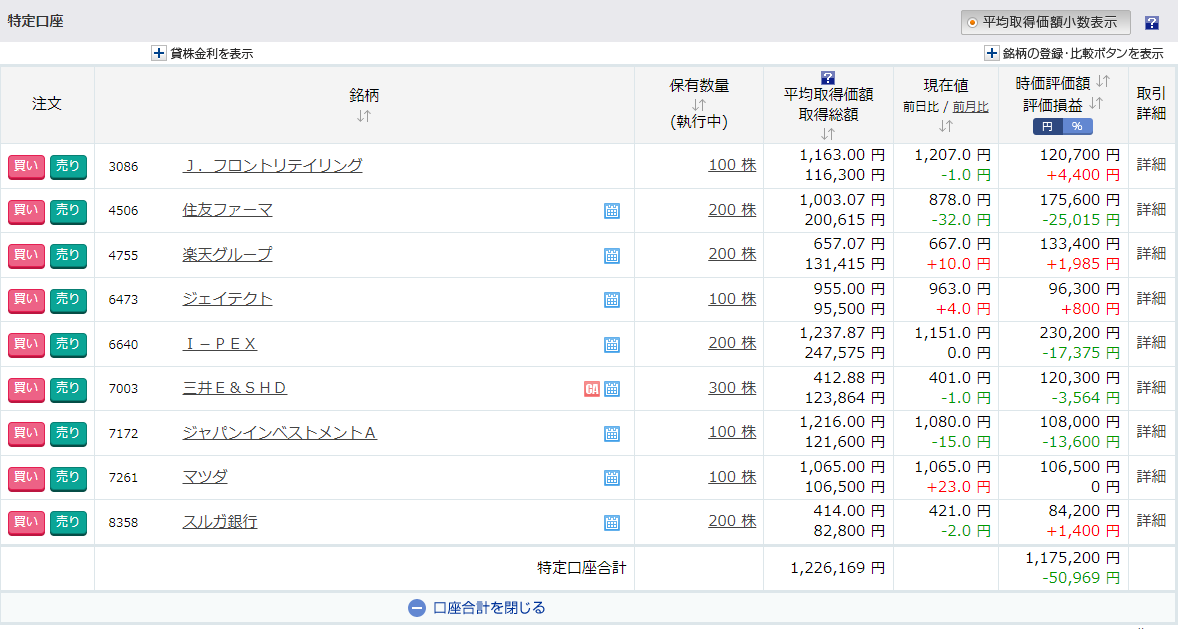Open ジェイテクト stock link
Screen dimensions: 1180x629
227,299
